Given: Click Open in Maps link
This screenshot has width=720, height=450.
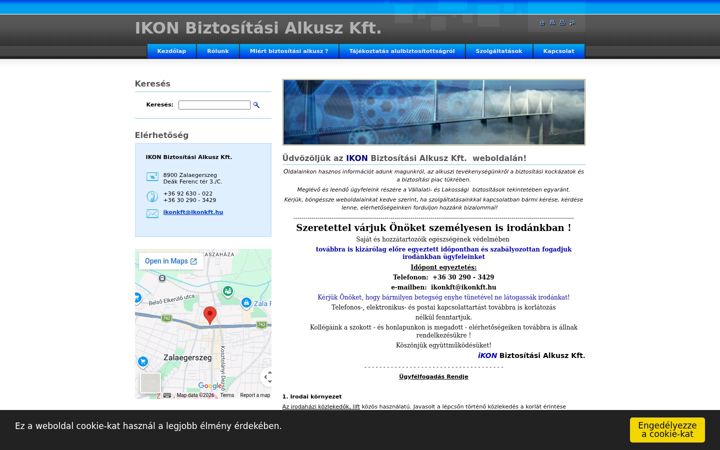Looking at the screenshot, I should point(171,261).
